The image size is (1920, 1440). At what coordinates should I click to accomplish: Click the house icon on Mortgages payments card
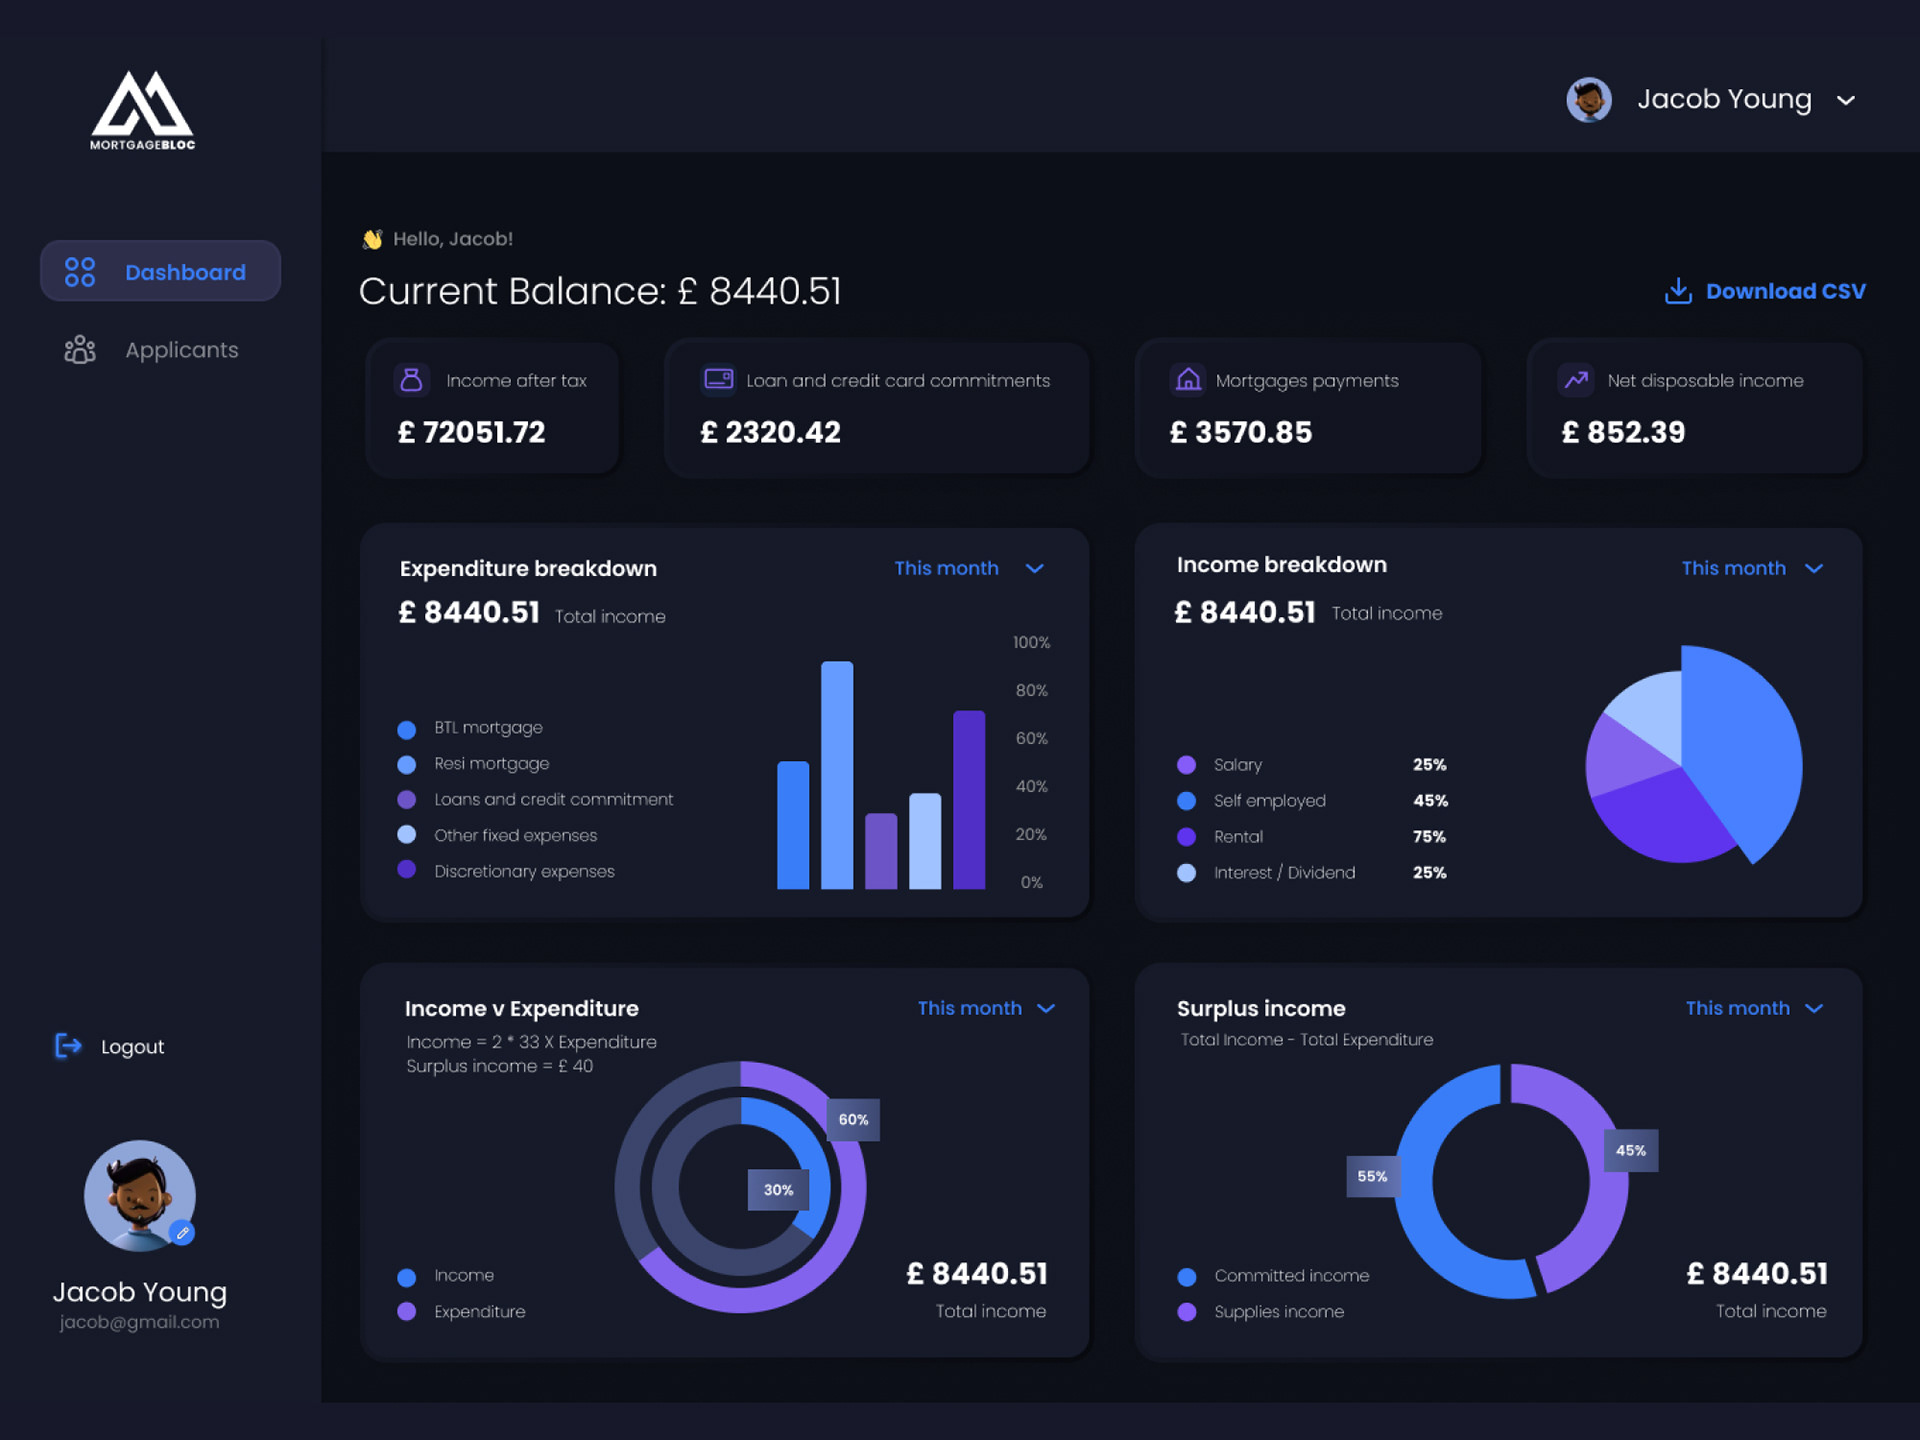click(1188, 380)
